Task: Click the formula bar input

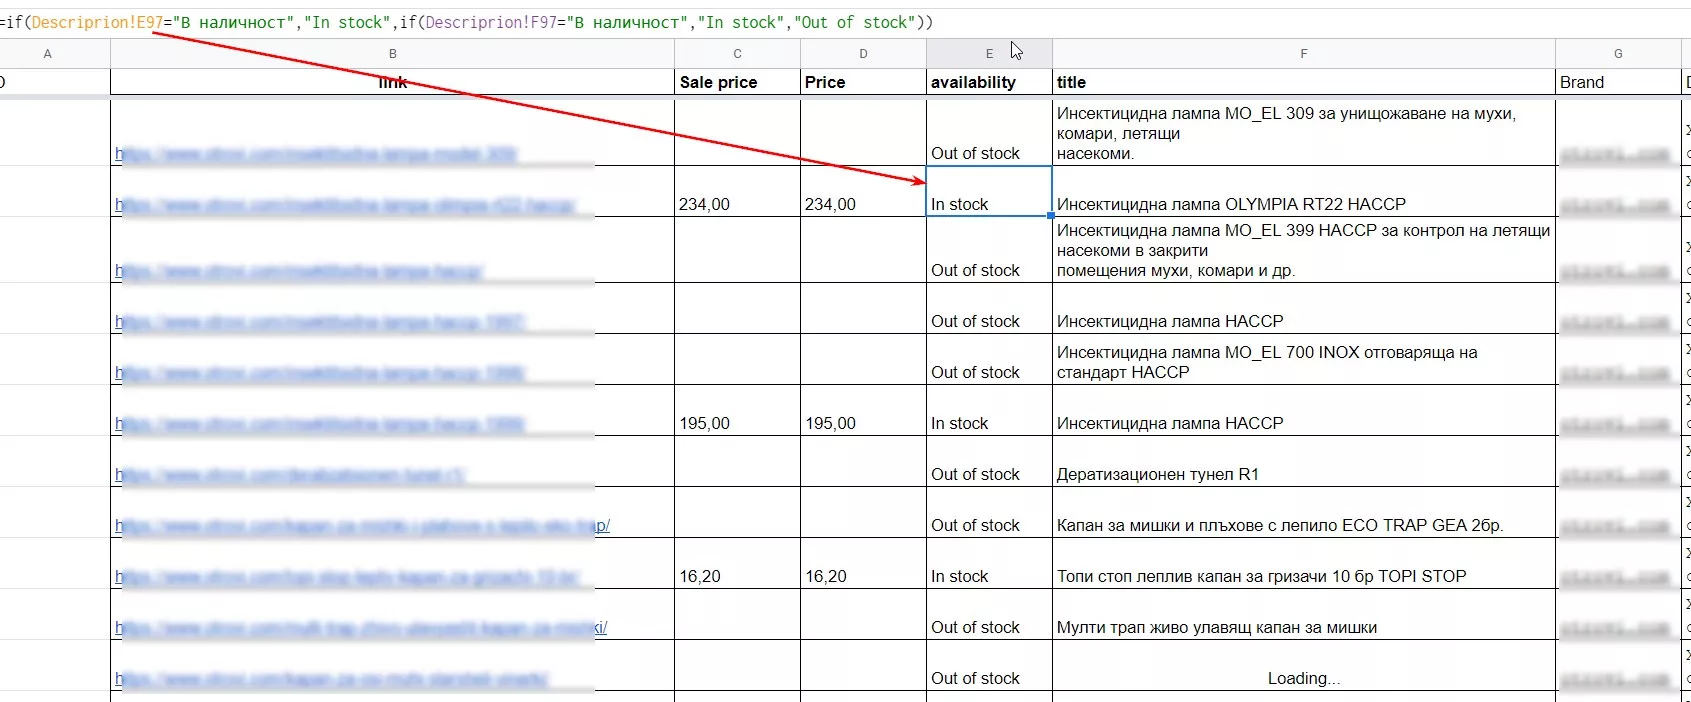Action: tap(845, 22)
